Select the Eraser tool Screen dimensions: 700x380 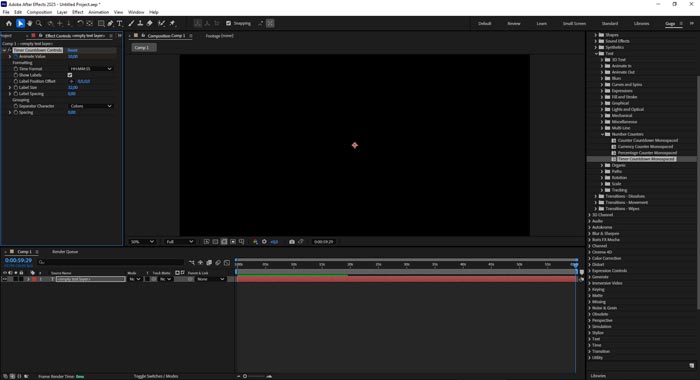(x=150, y=23)
